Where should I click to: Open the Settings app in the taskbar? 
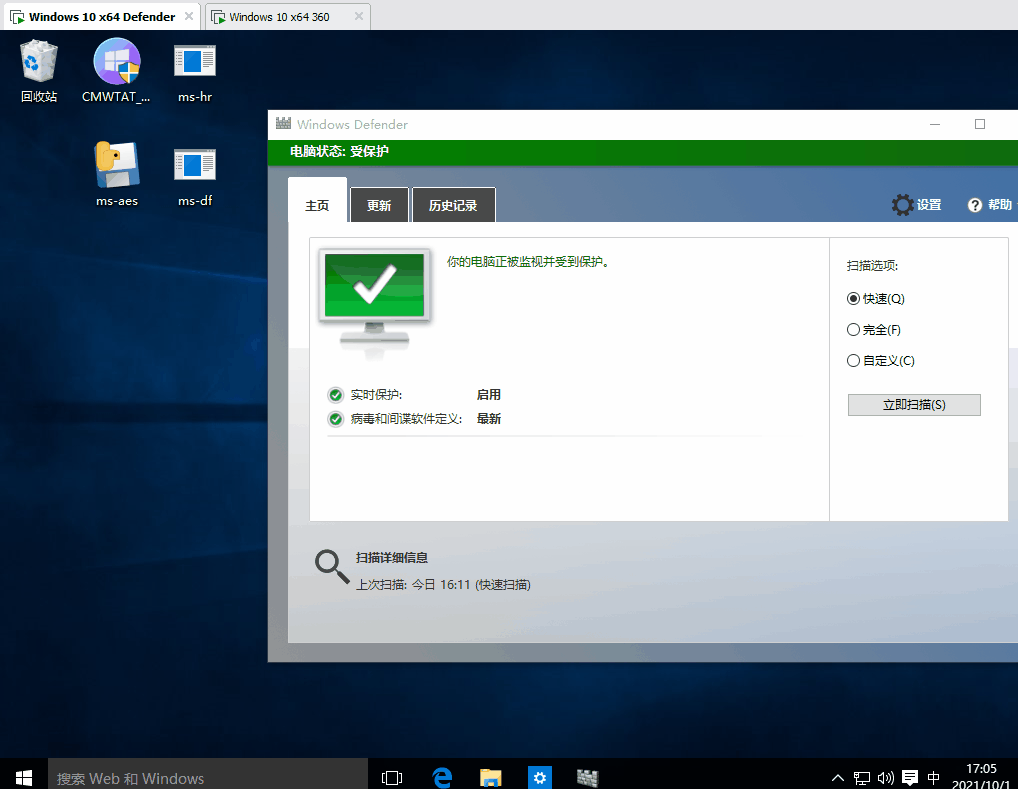[540, 777]
